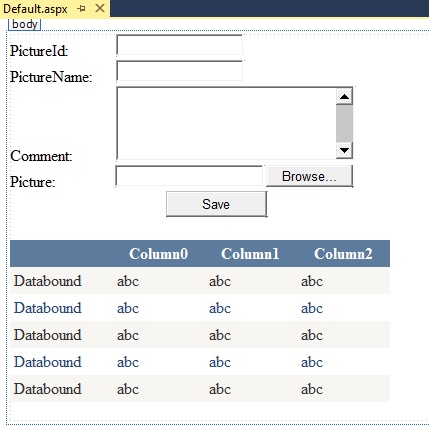Select the Column2 grid header

pos(343,254)
